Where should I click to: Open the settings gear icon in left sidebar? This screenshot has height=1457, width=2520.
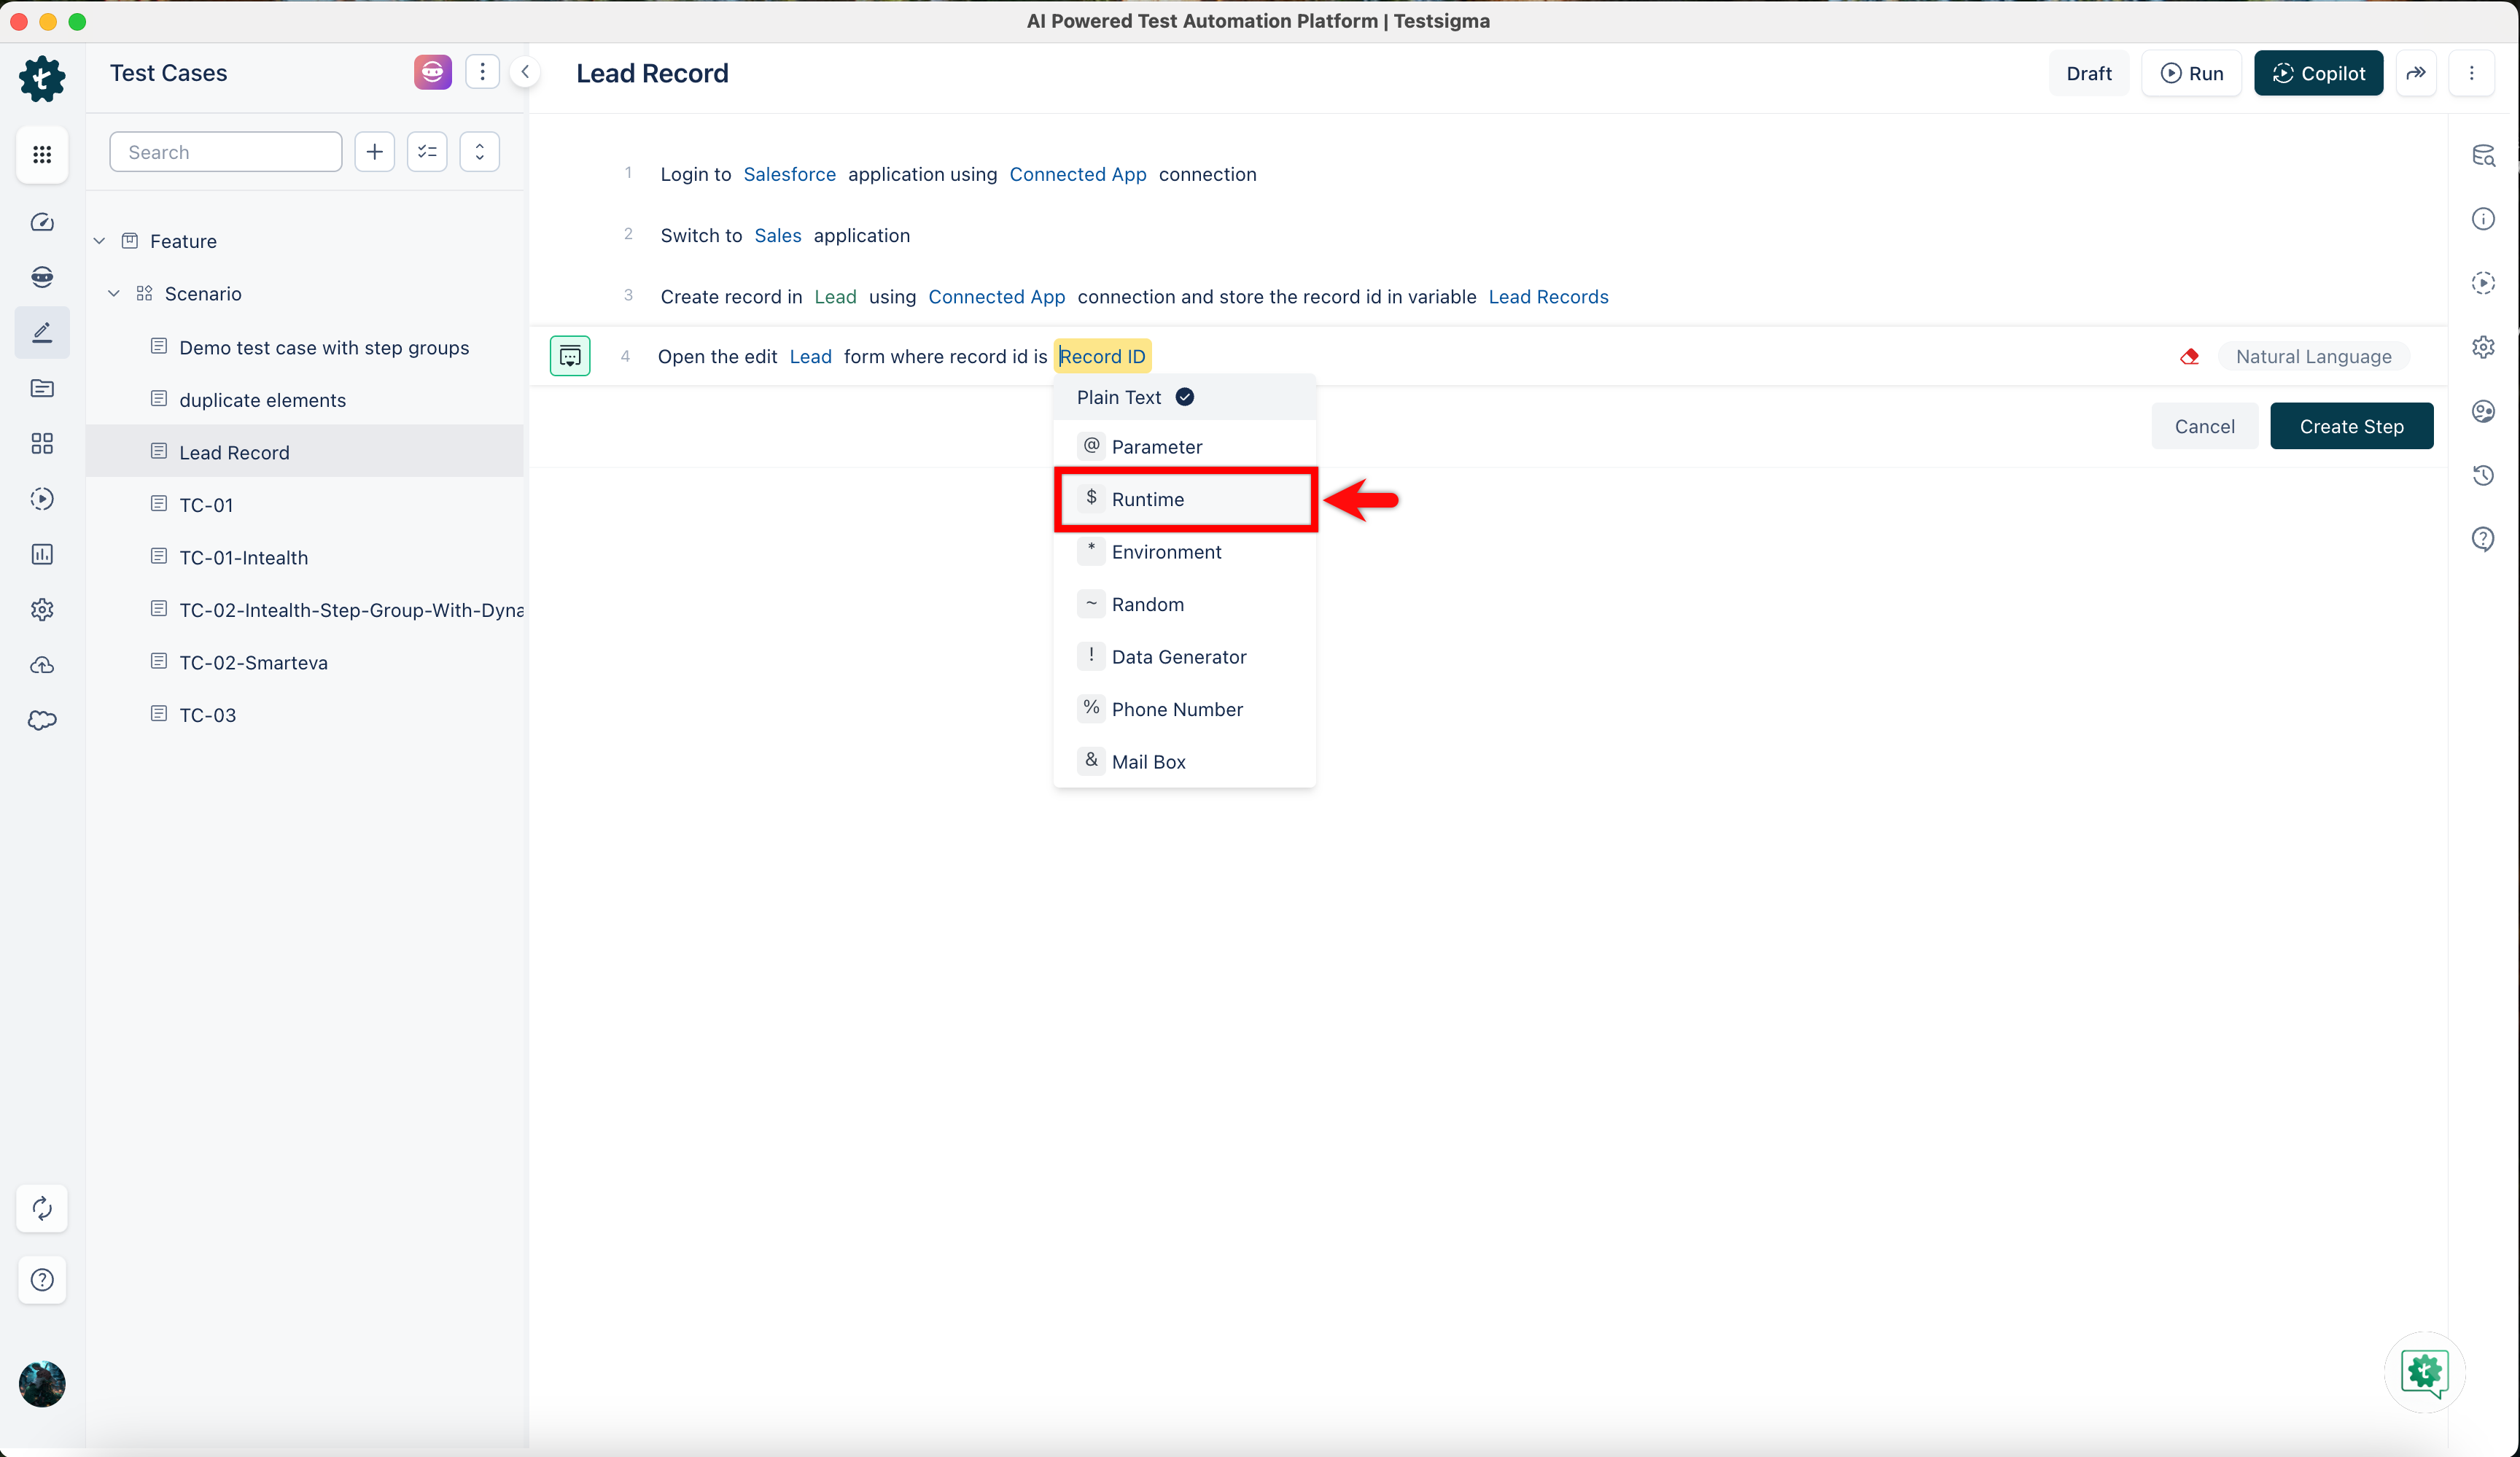point(42,609)
